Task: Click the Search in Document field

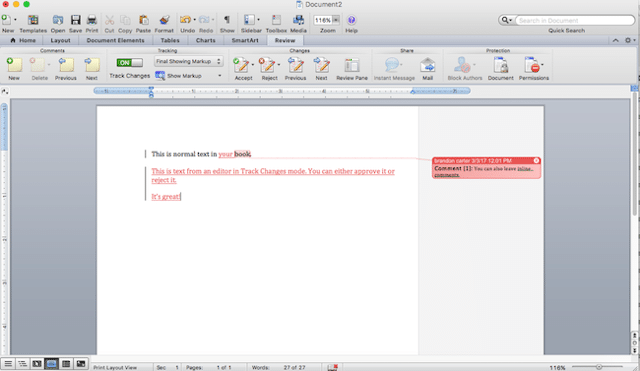Action: tap(575, 20)
